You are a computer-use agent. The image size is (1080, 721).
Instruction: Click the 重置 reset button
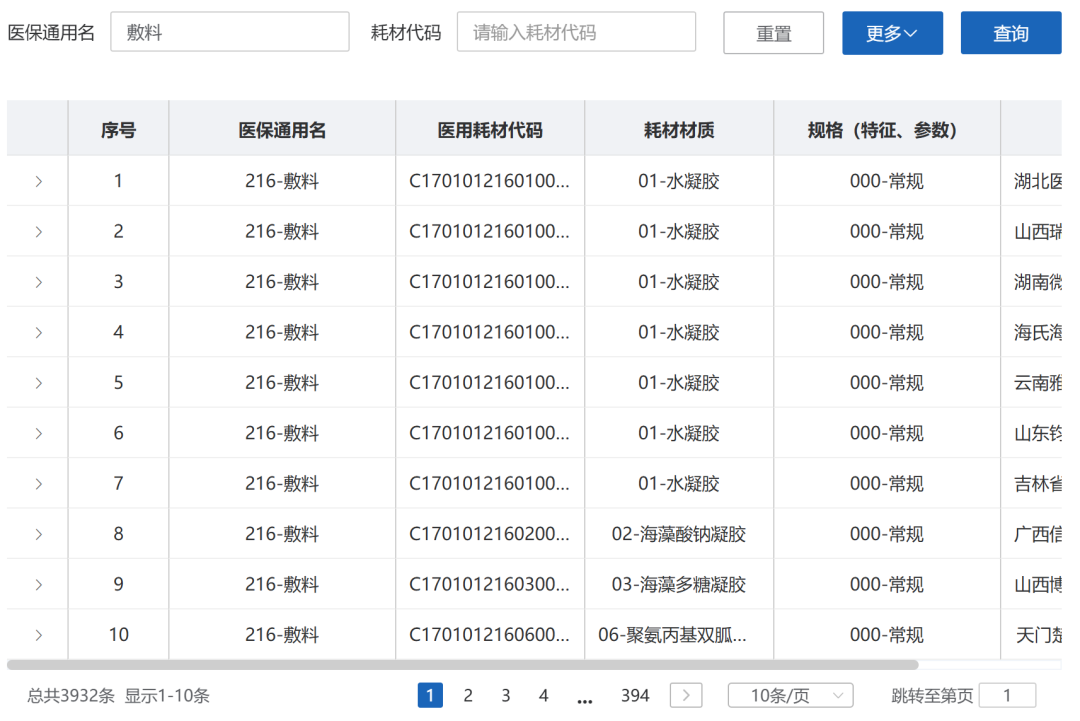point(773,33)
